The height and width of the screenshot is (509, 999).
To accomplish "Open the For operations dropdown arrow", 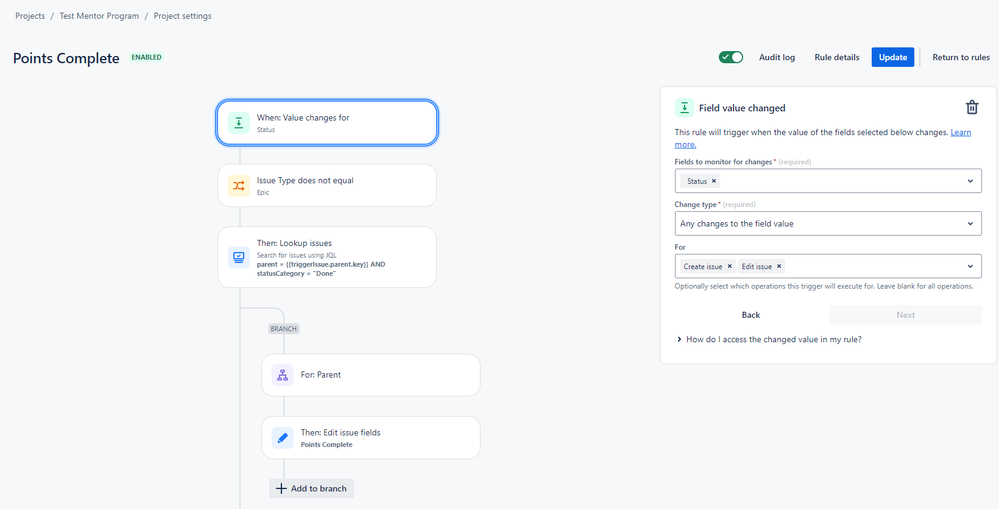I will [x=970, y=266].
